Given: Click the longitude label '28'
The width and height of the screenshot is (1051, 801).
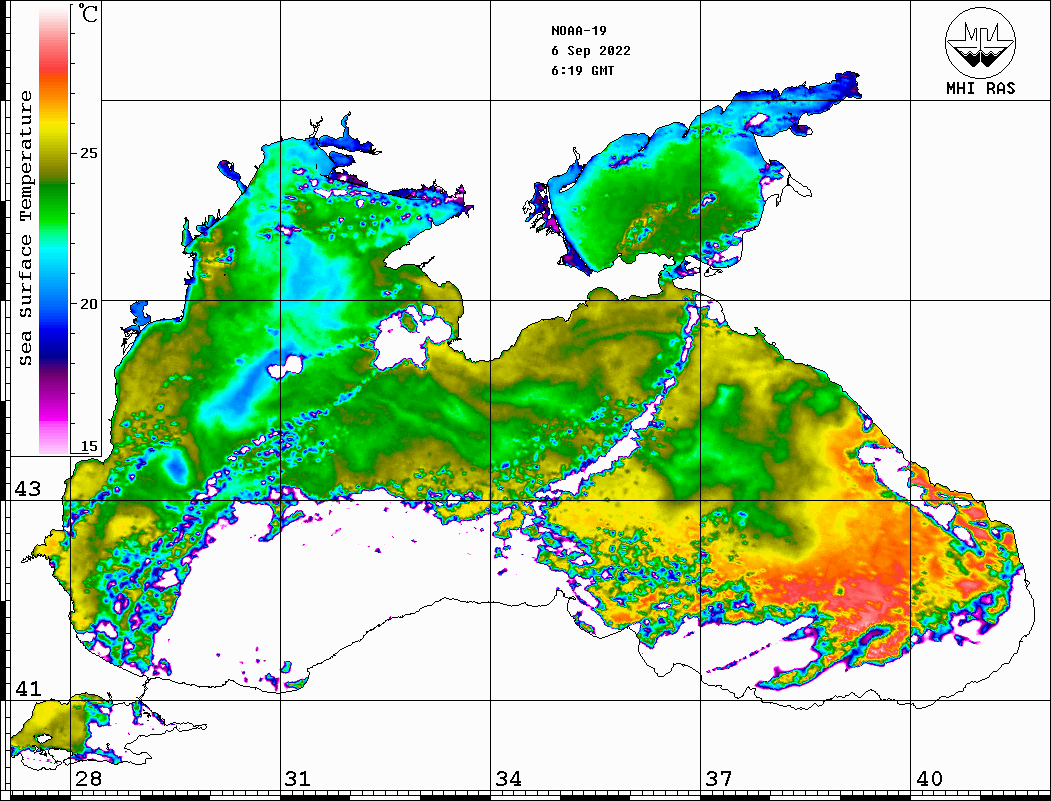Looking at the screenshot, I should coord(88,778).
